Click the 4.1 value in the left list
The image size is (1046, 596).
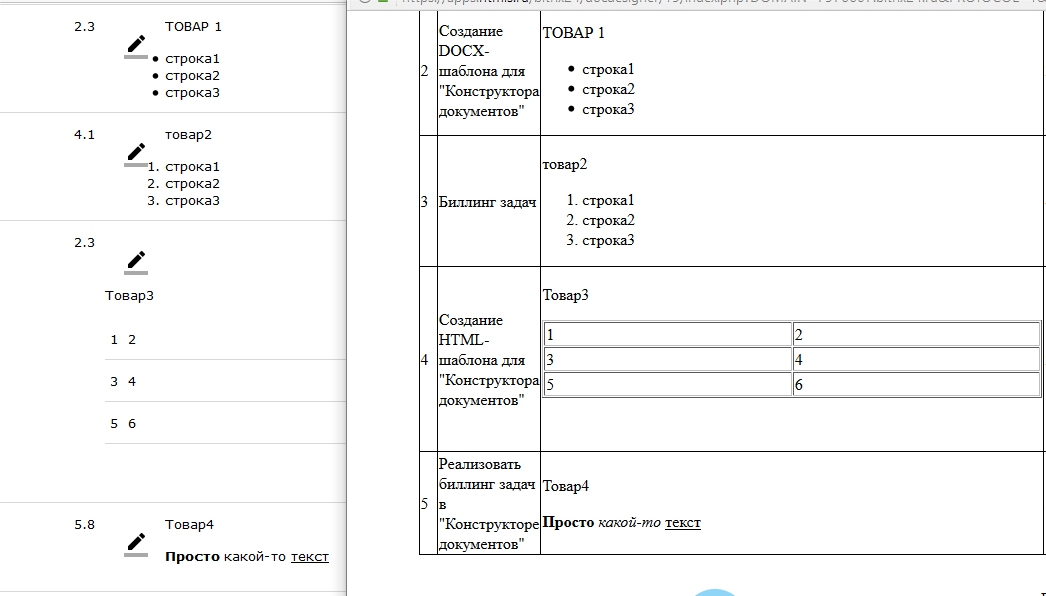[x=84, y=134]
